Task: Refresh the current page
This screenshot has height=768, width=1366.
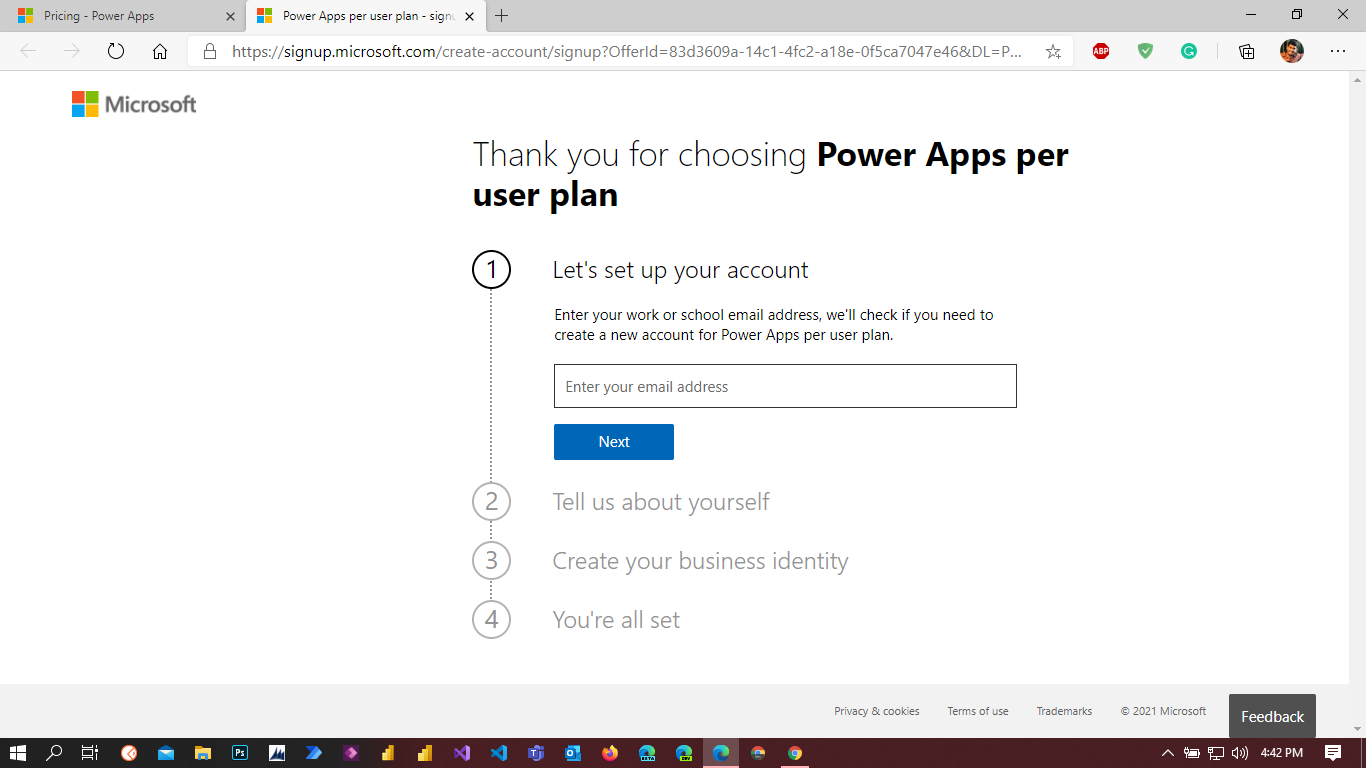Action: click(x=116, y=52)
